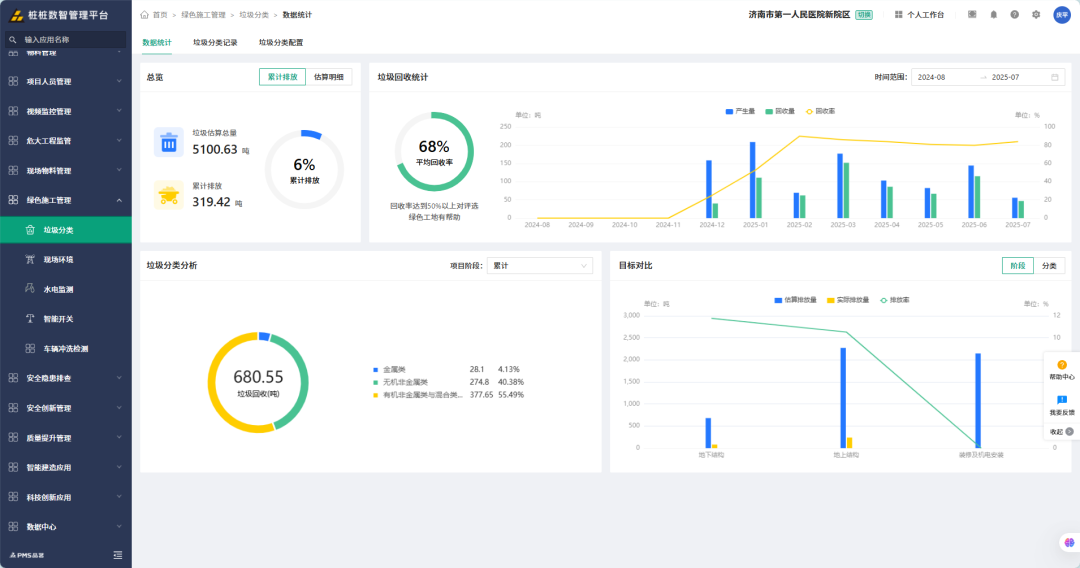This screenshot has height=568, width=1080.
Task: Click the help question mark icon
Action: [x=1015, y=14]
